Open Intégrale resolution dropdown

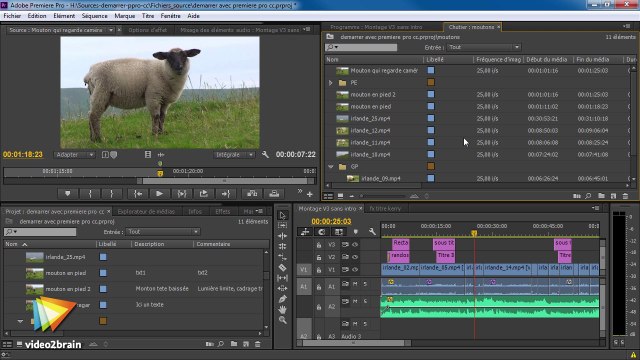click(x=234, y=155)
